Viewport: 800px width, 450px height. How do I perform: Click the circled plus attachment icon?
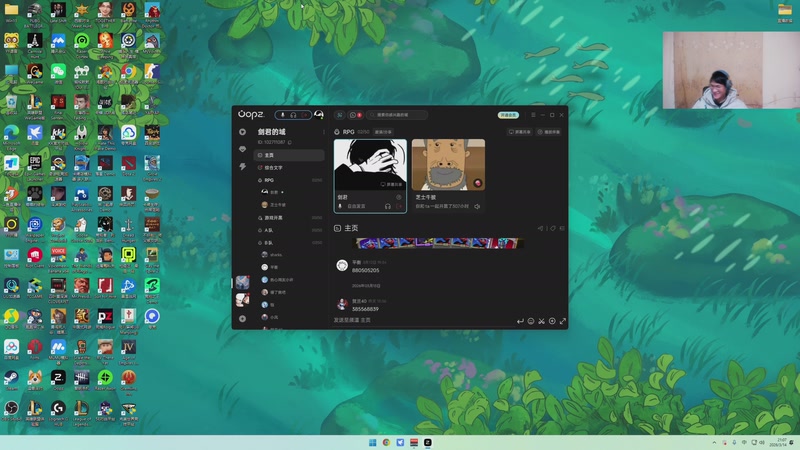click(x=552, y=321)
